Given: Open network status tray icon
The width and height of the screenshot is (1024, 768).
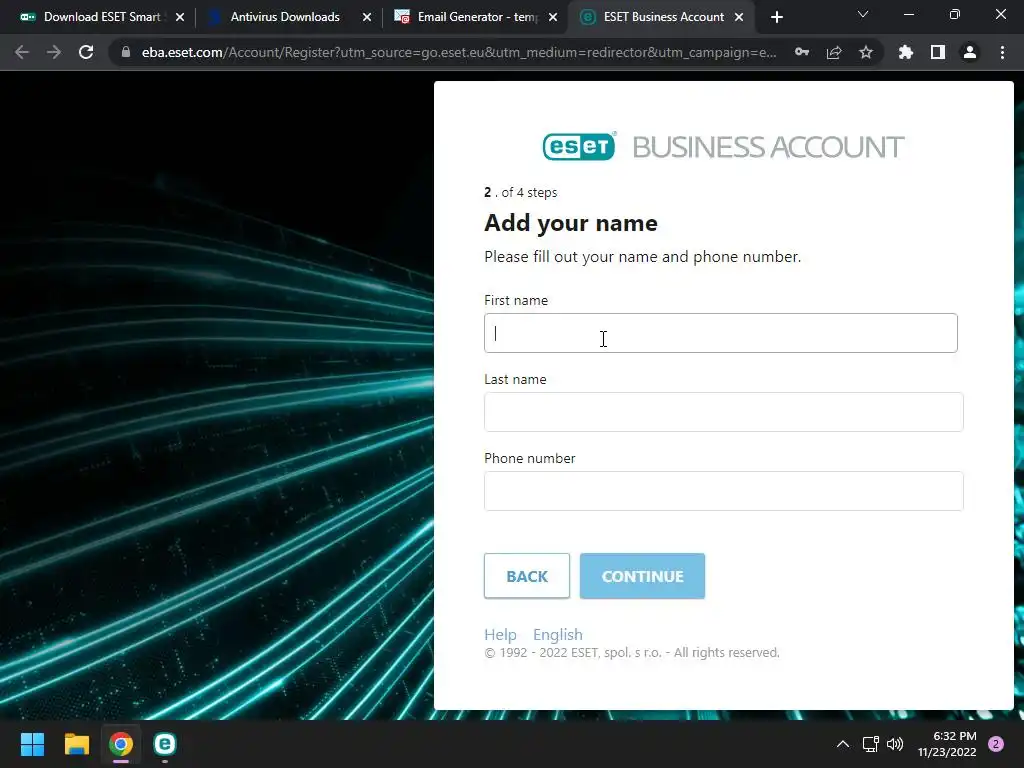Looking at the screenshot, I should [871, 744].
